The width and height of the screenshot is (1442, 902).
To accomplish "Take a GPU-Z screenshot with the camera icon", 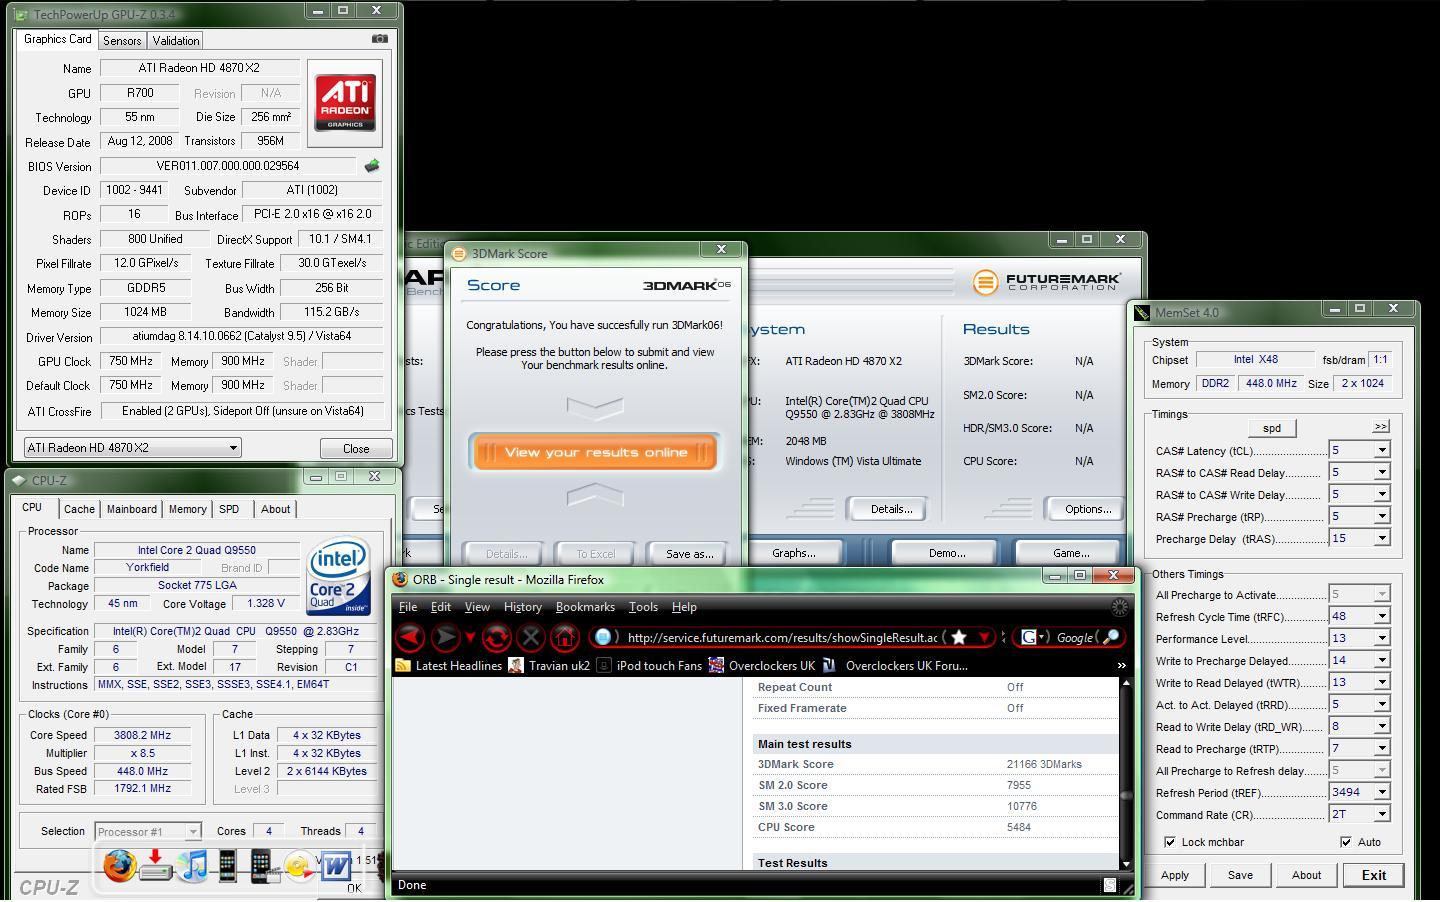I will (x=379, y=39).
